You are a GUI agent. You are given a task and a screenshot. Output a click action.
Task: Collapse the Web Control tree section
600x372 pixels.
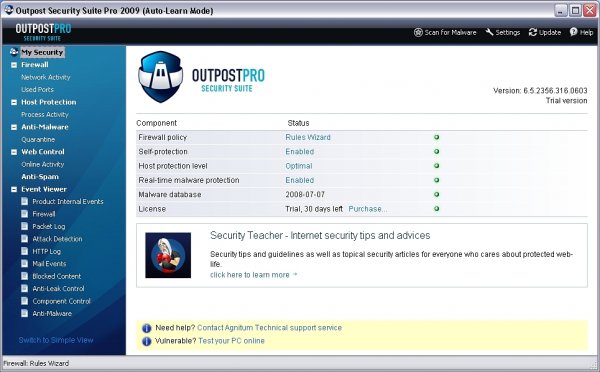click(x=14, y=152)
